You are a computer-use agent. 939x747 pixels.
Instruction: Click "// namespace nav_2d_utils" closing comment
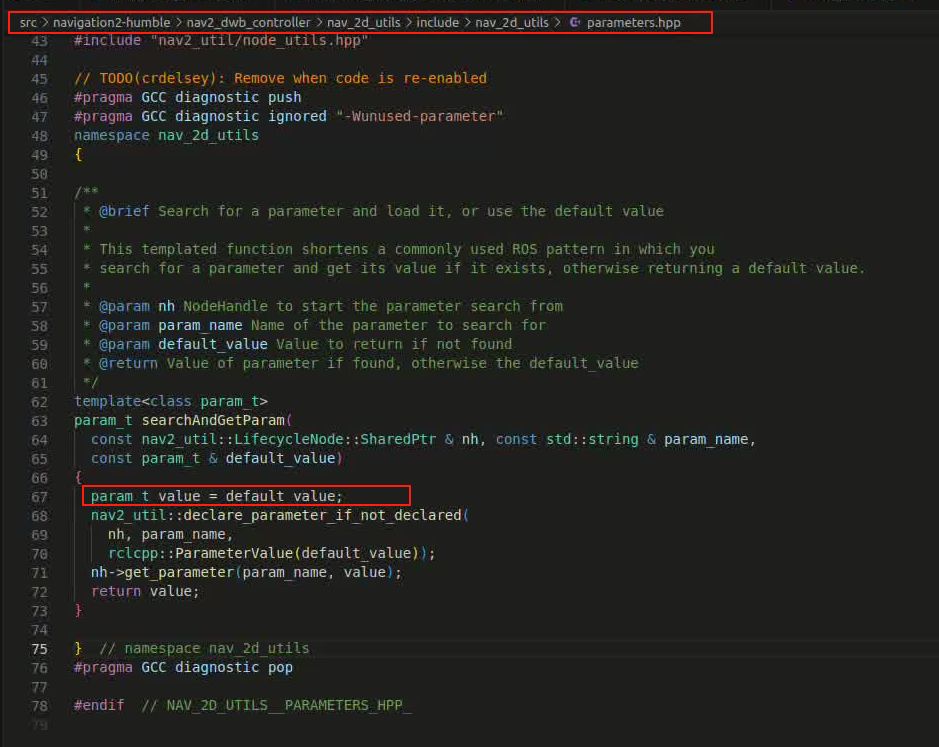point(204,649)
